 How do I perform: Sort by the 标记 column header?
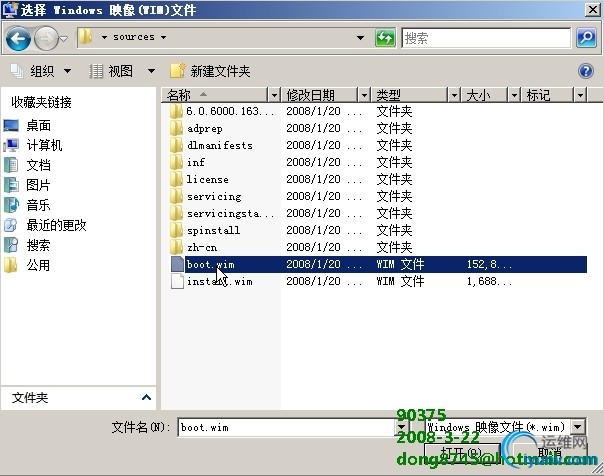click(547, 95)
